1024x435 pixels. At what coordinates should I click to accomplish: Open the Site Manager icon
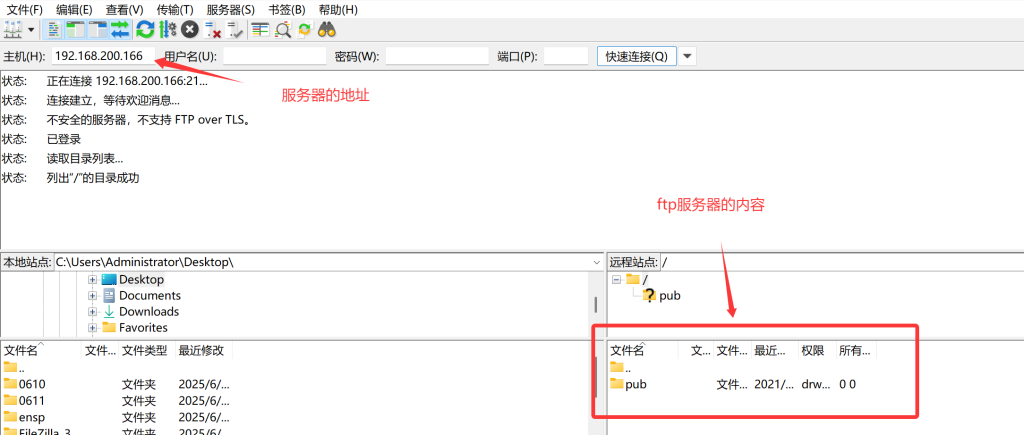coord(13,30)
